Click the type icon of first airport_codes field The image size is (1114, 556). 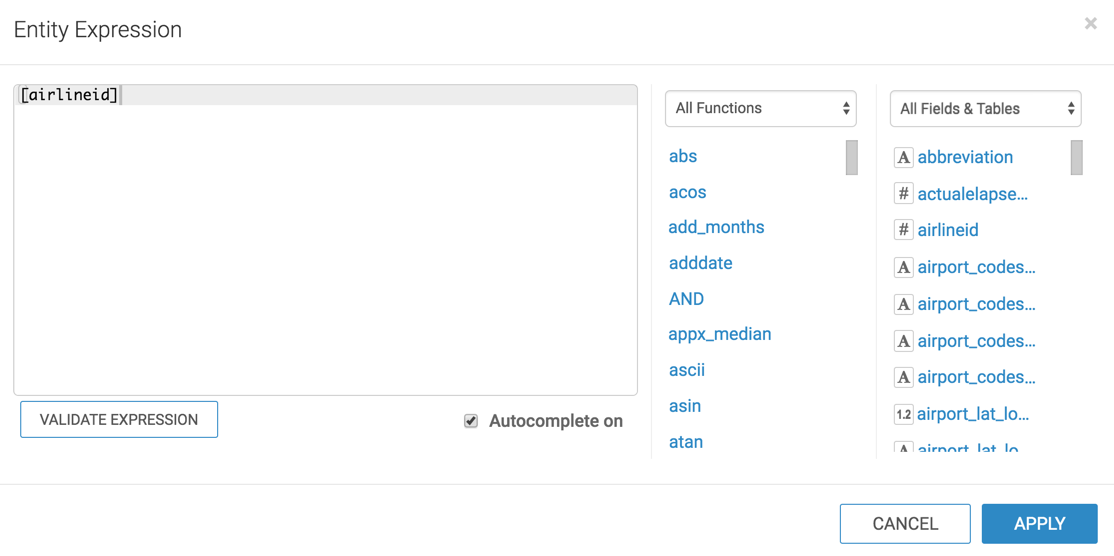coord(903,267)
